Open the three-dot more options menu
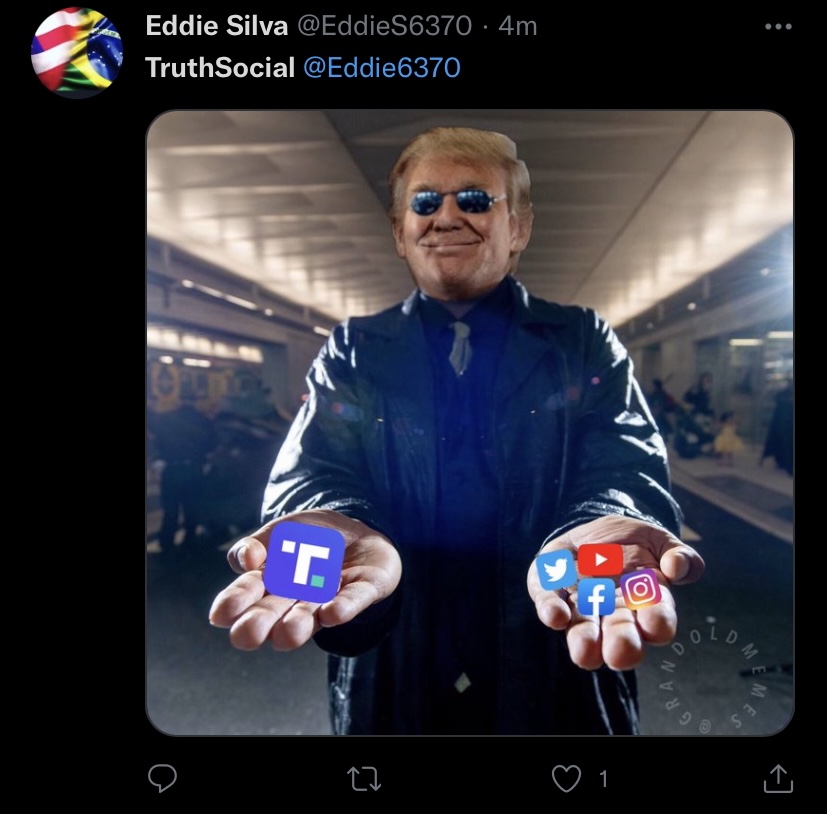The width and height of the screenshot is (827, 814). pyautogui.click(x=778, y=26)
